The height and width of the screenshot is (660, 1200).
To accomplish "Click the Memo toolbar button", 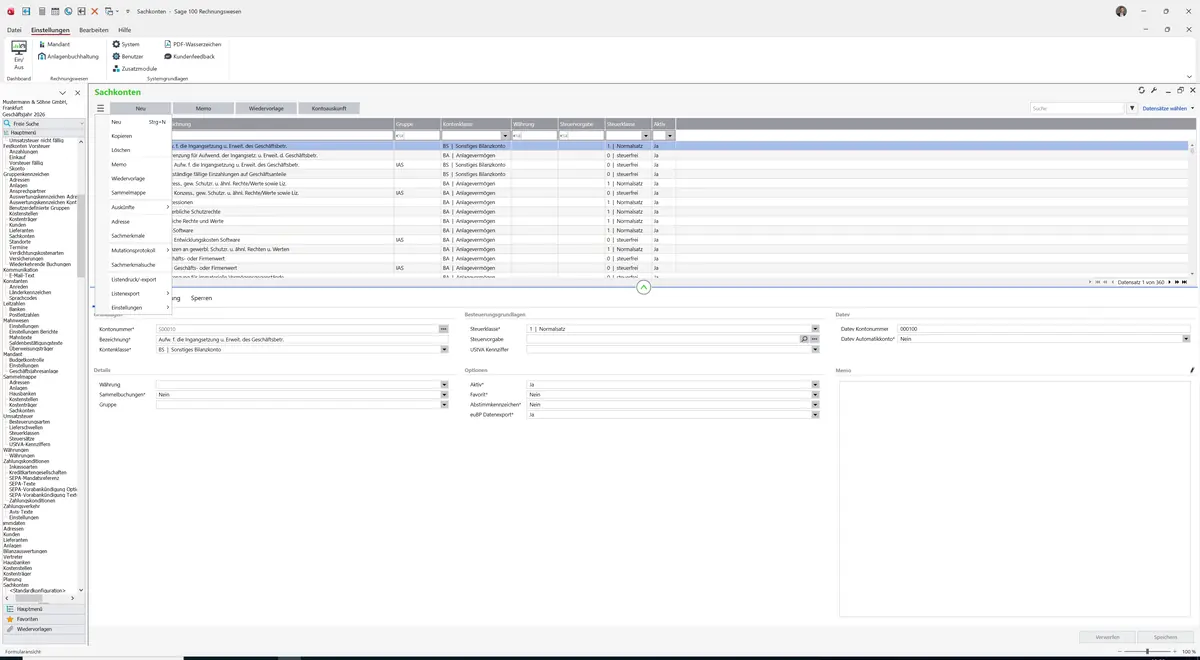I will pos(203,108).
